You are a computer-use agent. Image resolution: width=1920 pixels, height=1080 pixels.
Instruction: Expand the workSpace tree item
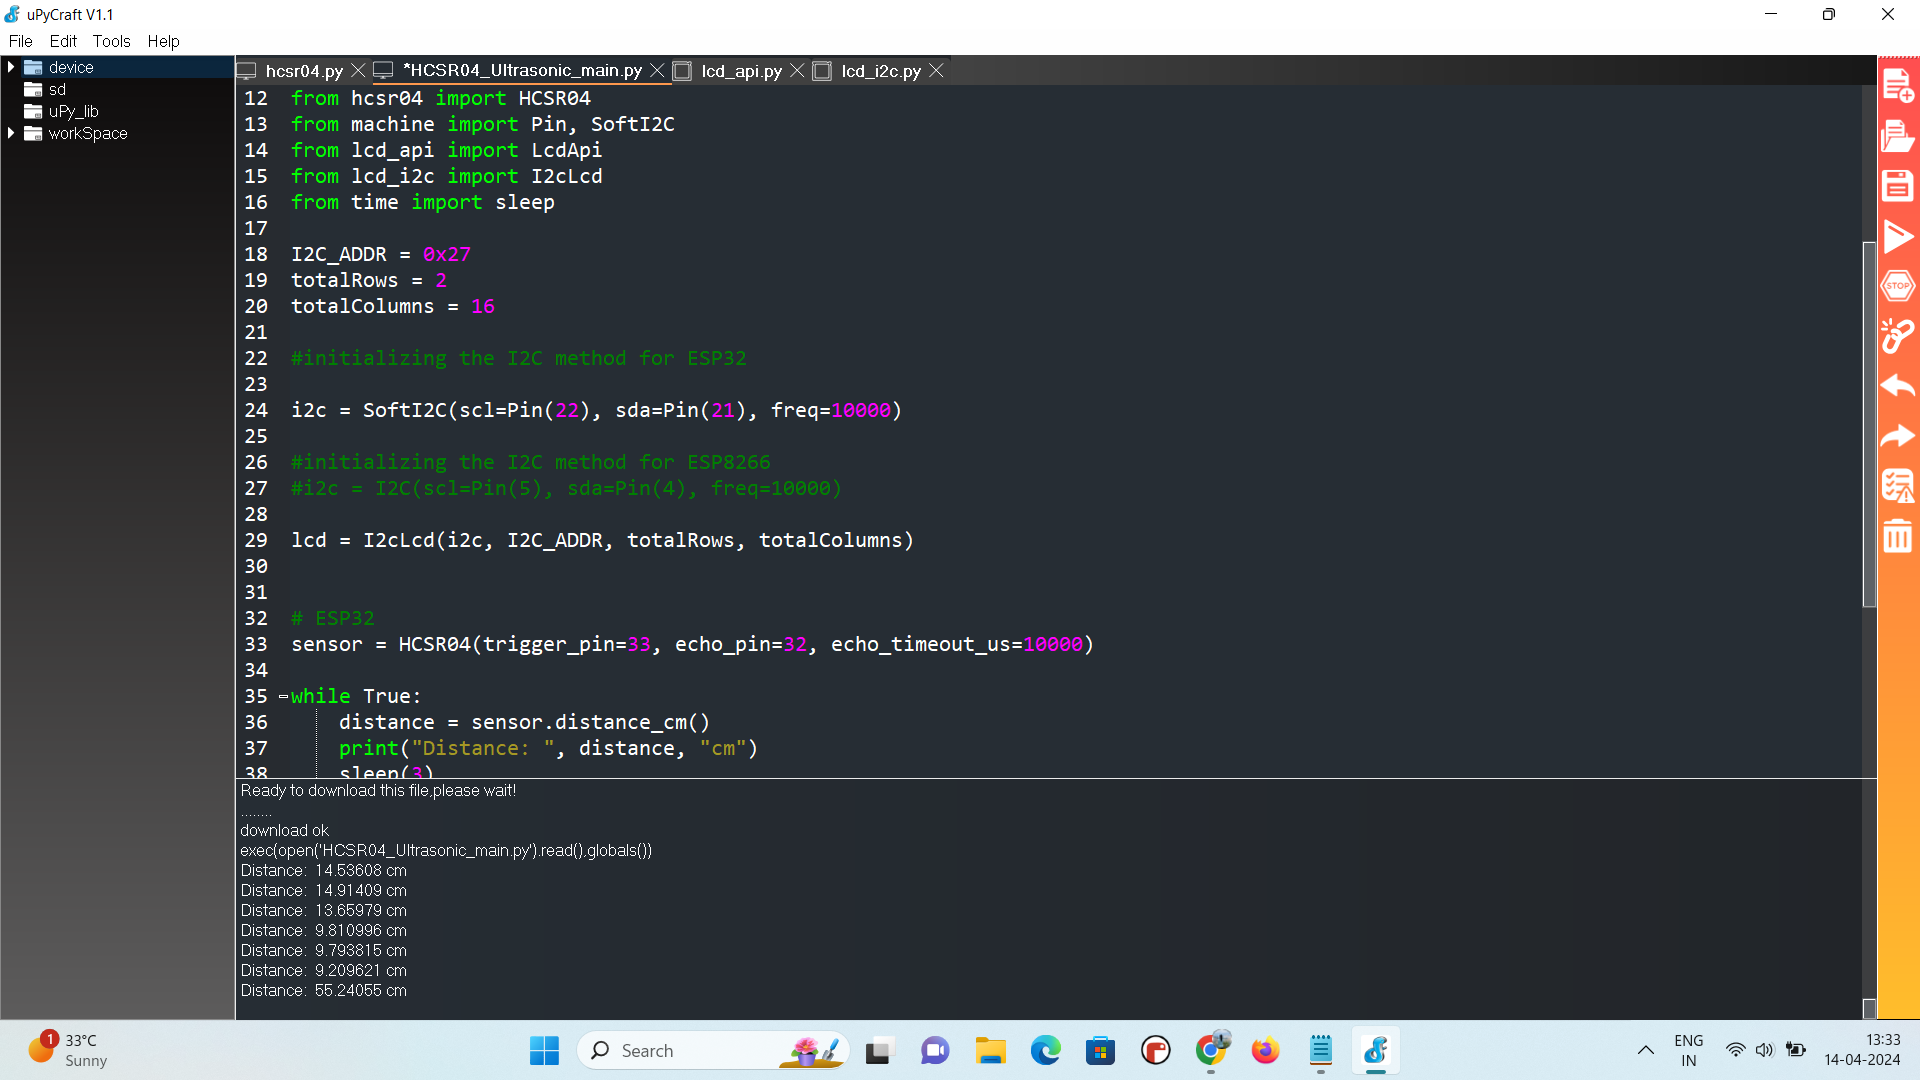(x=11, y=132)
